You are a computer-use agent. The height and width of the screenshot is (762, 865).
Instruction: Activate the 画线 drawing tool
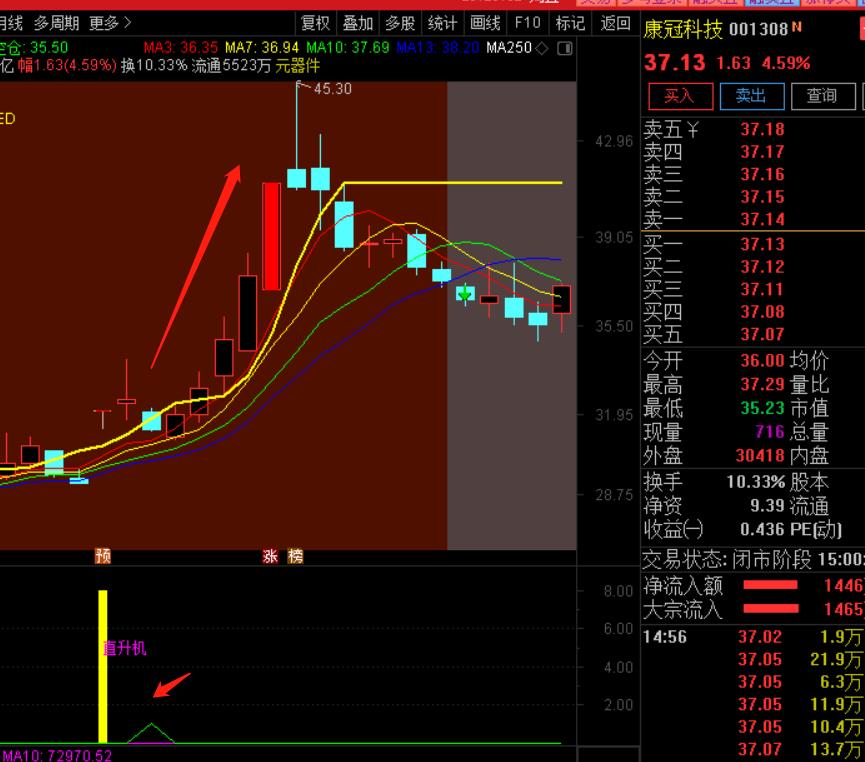[485, 23]
